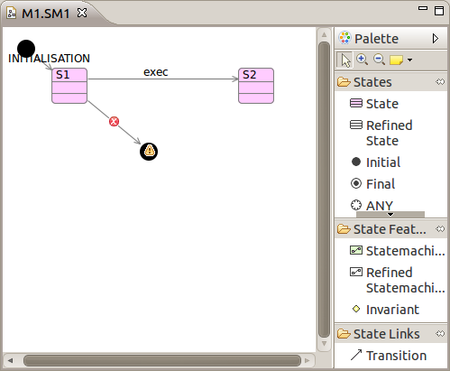
Task: Open the note tool dropdown arrow
Action: point(410,60)
